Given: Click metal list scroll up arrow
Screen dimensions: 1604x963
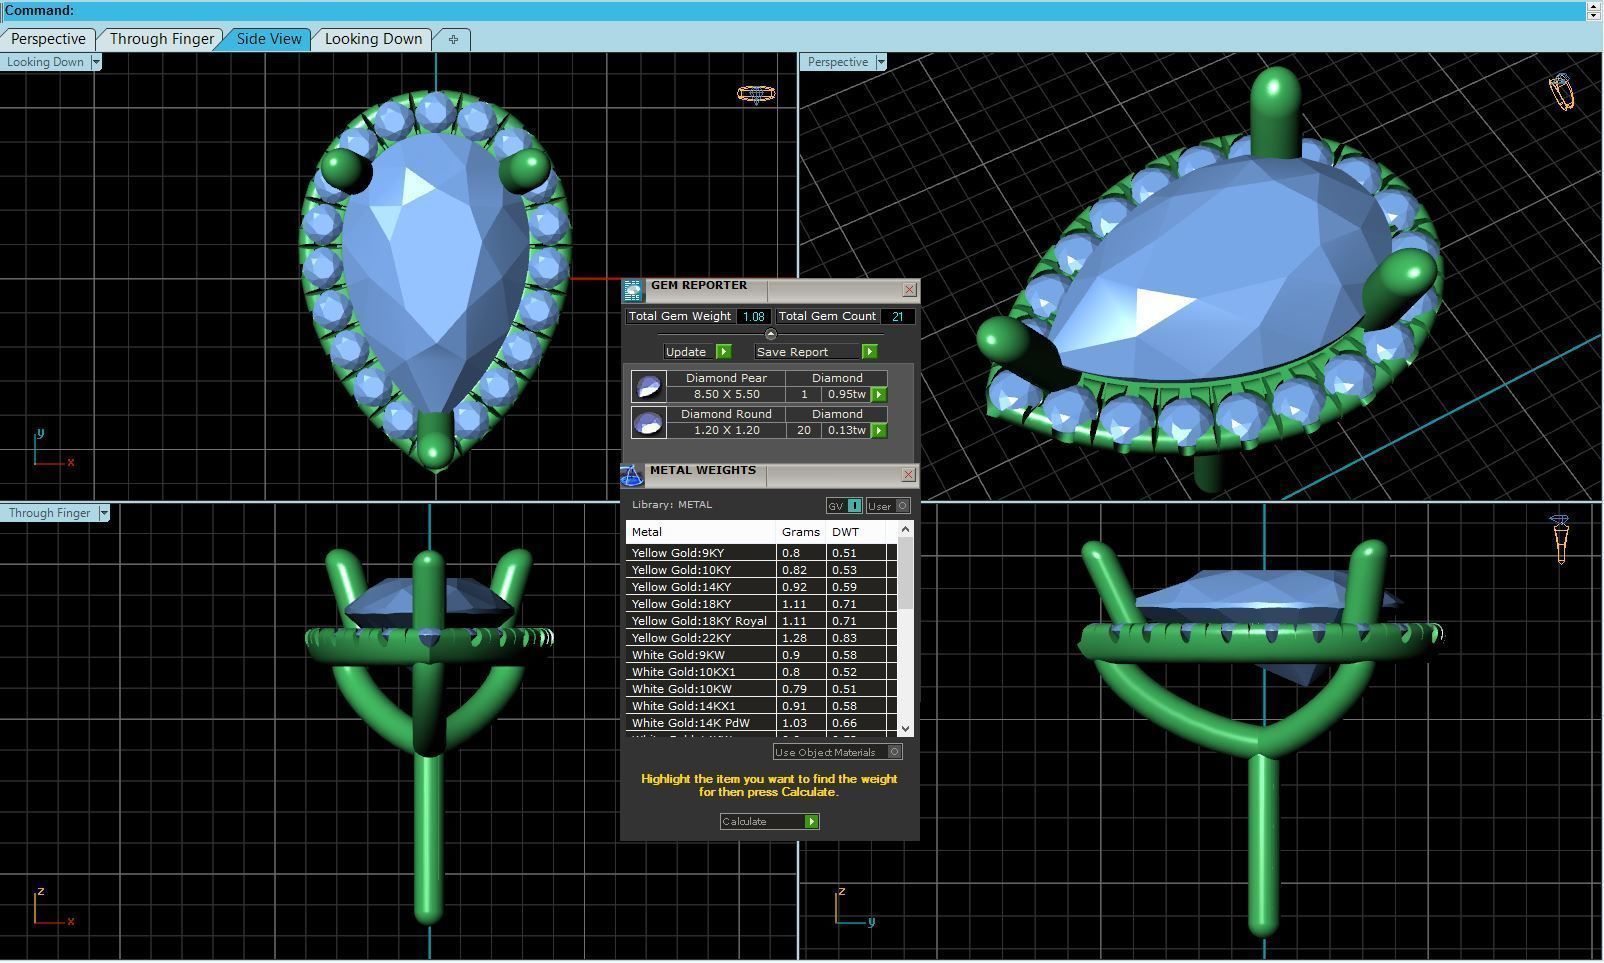Looking at the screenshot, I should 905,529.
